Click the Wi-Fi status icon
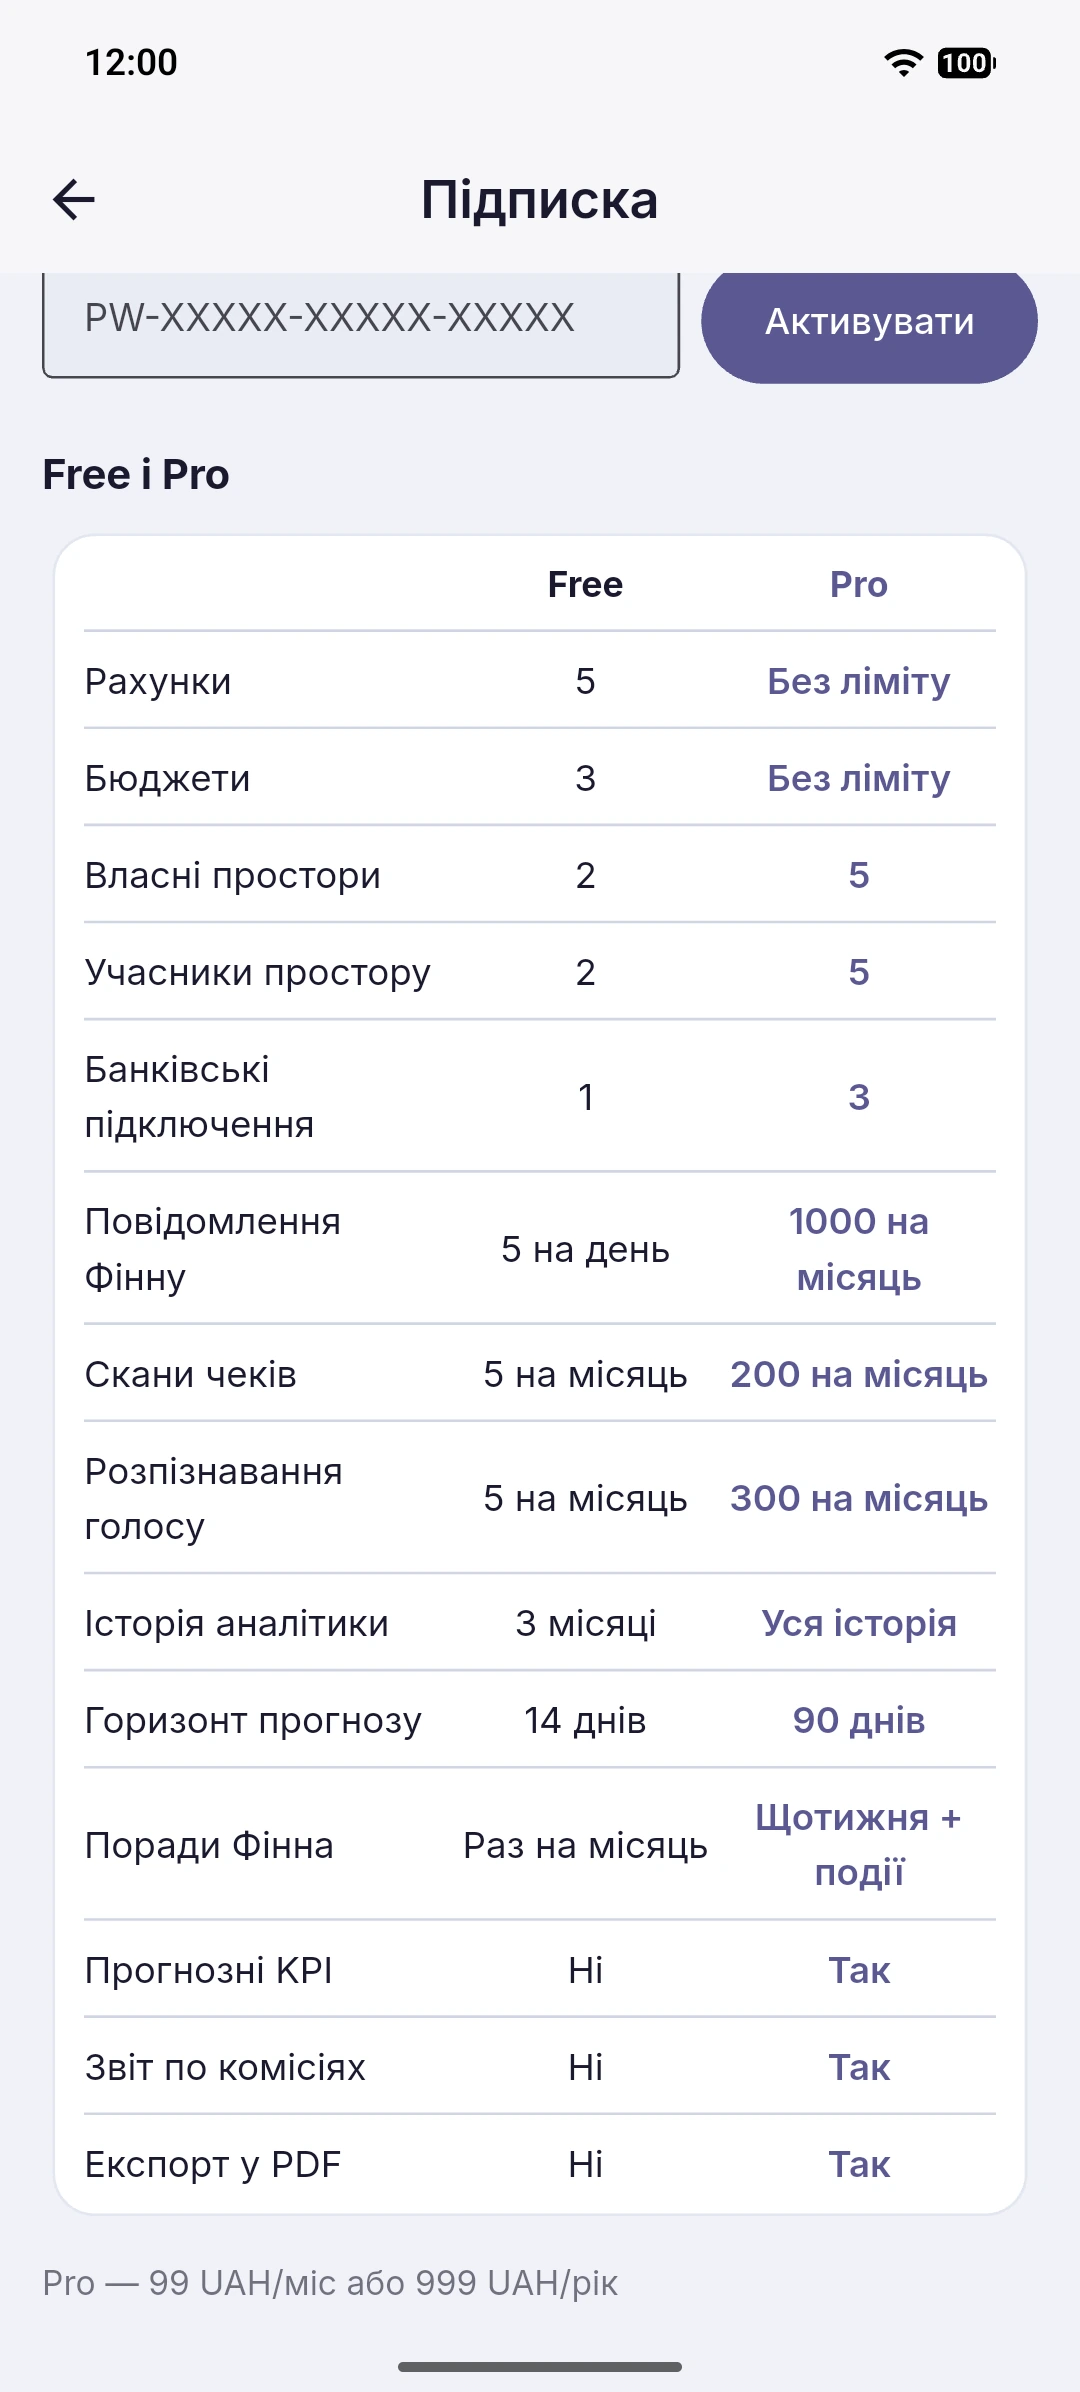The width and height of the screenshot is (1080, 2392). [x=903, y=63]
